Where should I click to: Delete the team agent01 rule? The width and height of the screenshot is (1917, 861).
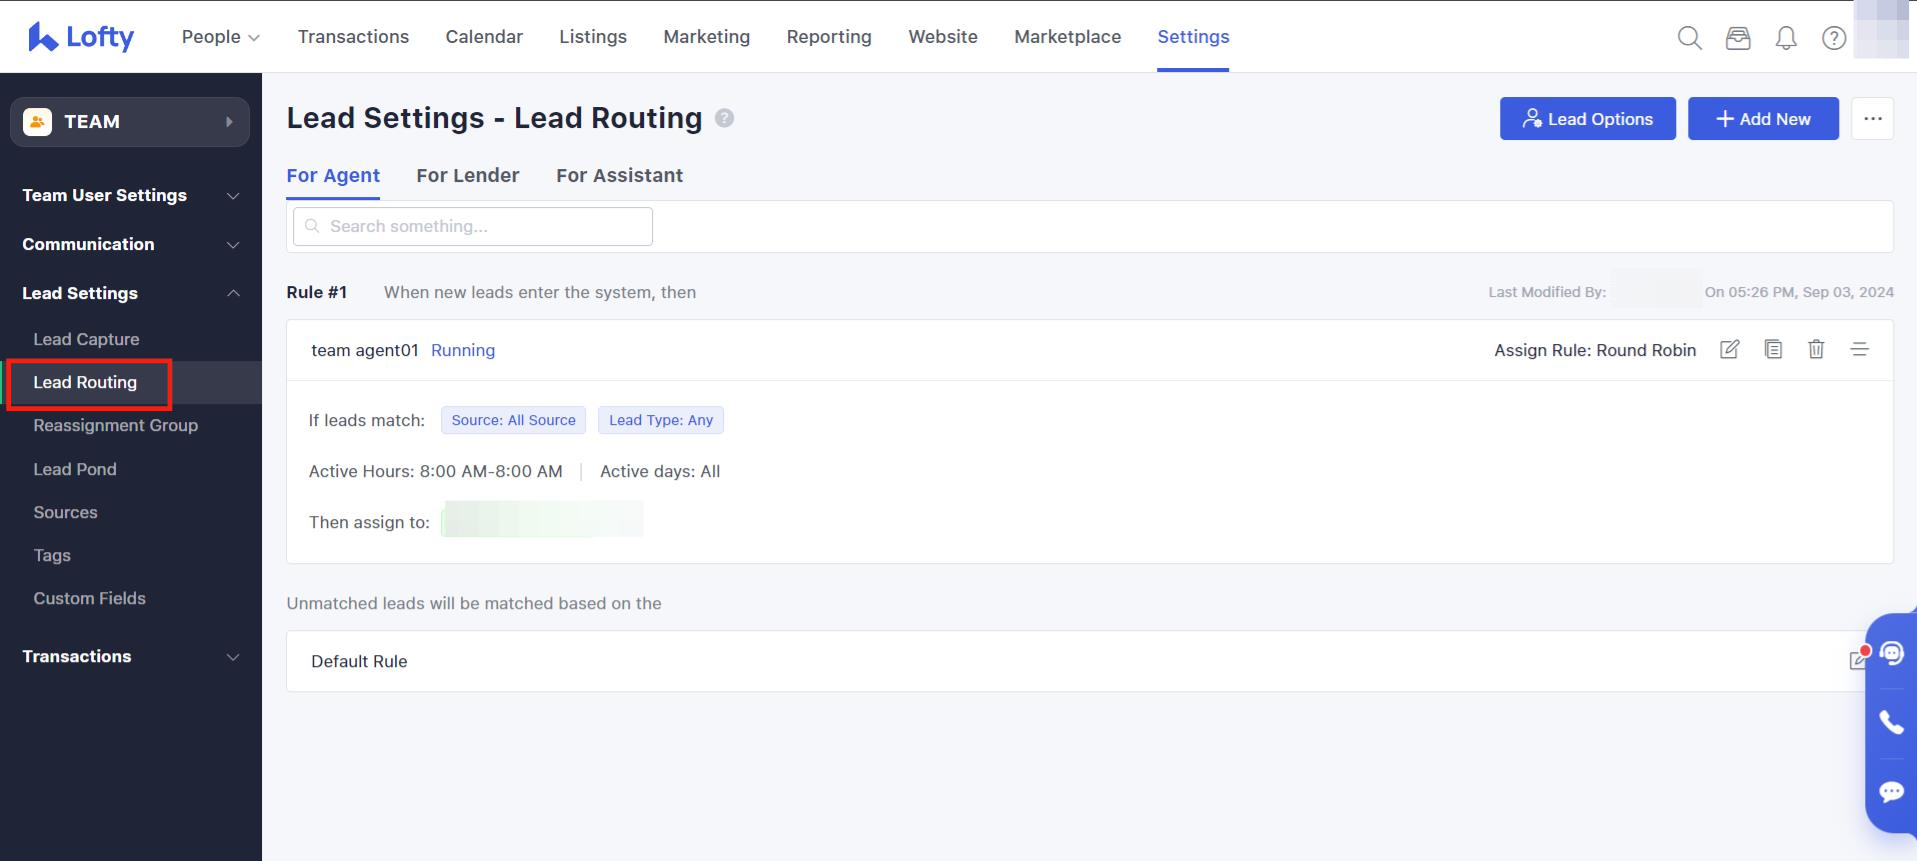(x=1816, y=349)
